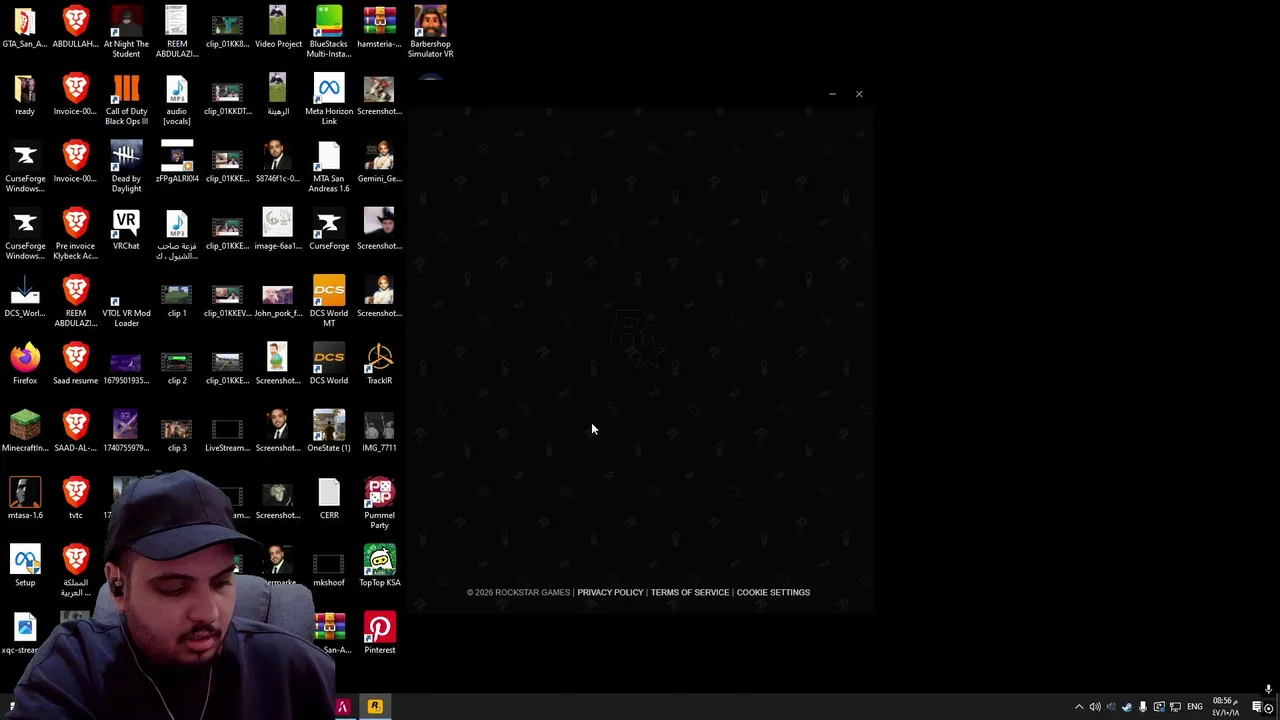Switch the ENG input language indicator
This screenshot has width=1280, height=720.
[x=1195, y=707]
